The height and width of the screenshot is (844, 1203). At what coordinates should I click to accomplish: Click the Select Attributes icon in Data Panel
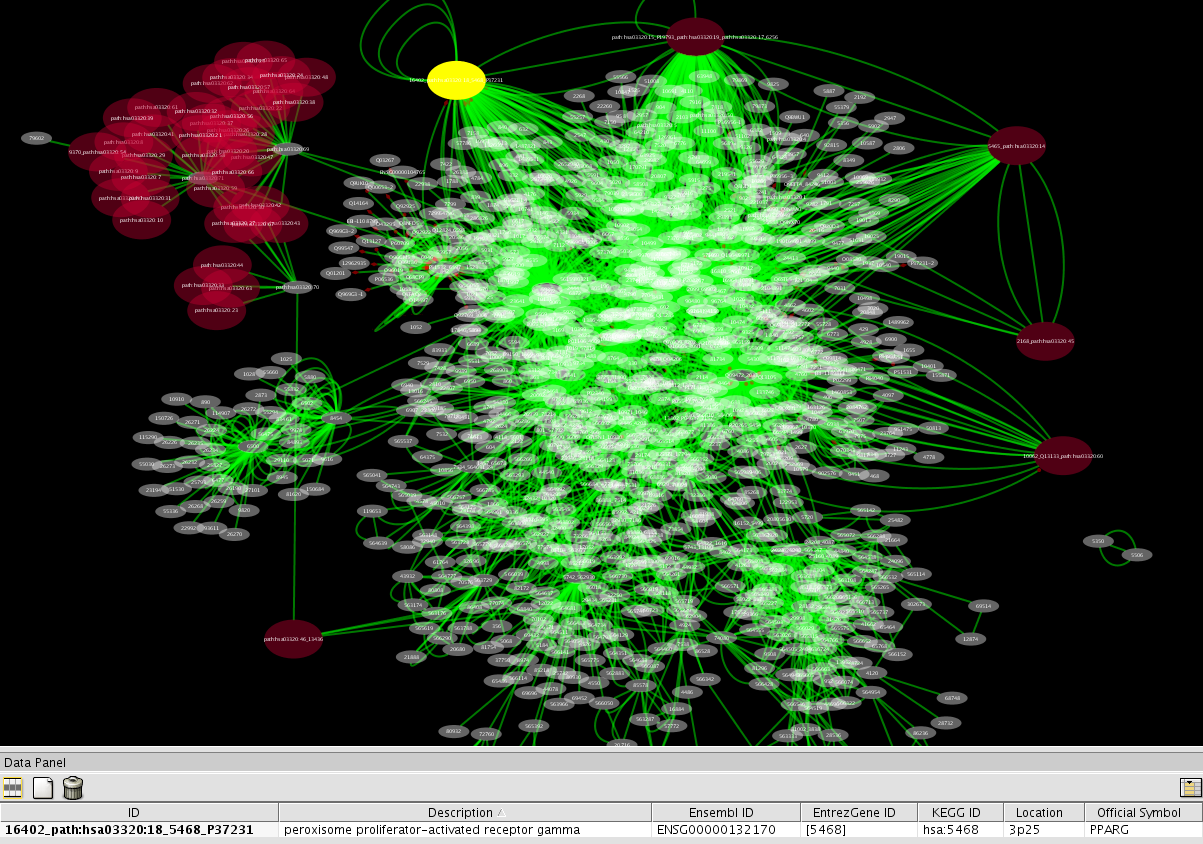[x=13, y=788]
